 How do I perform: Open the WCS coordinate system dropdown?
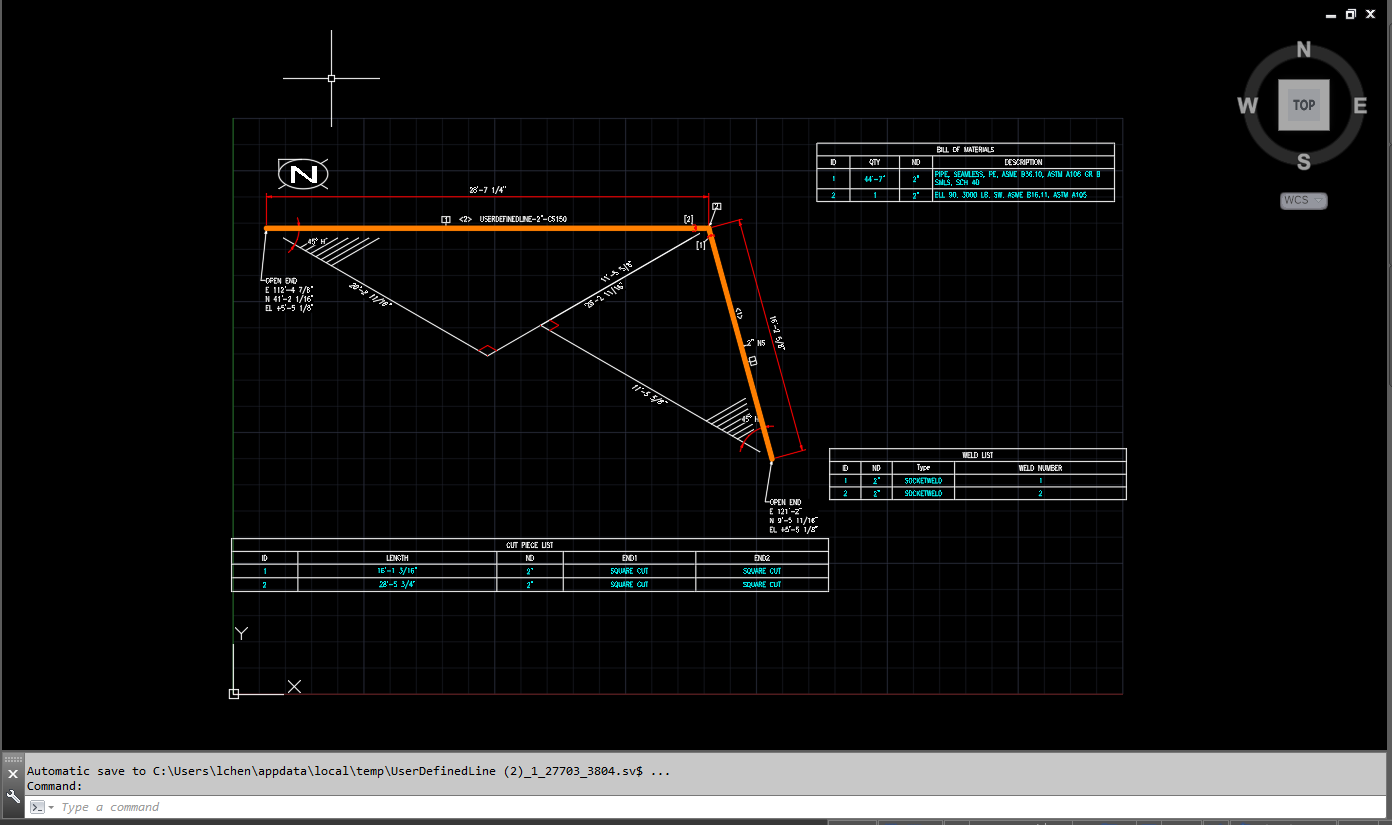(1303, 200)
